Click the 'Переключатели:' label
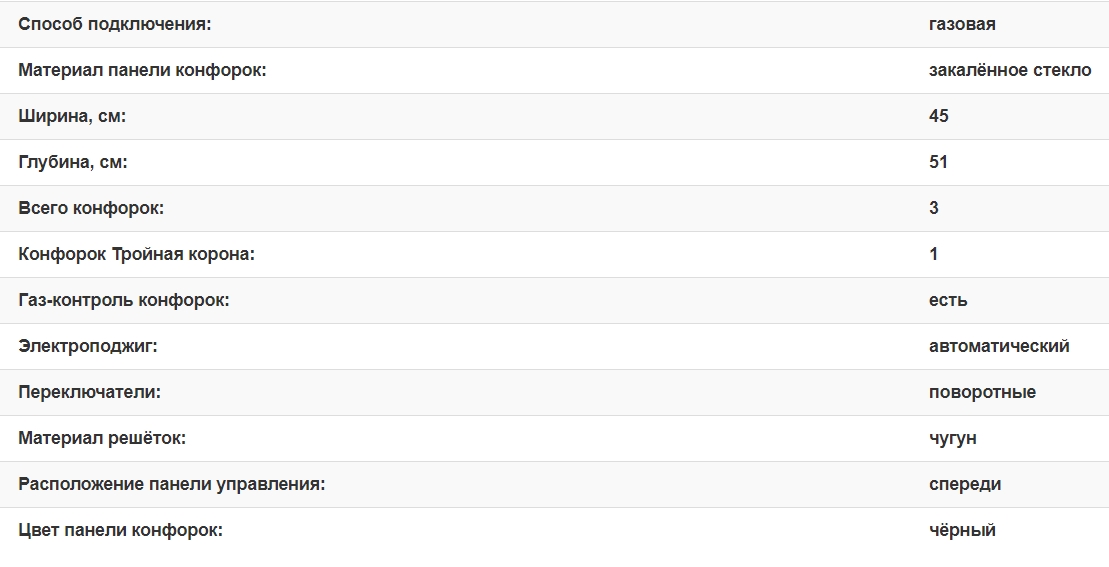The image size is (1109, 567). pos(89,392)
